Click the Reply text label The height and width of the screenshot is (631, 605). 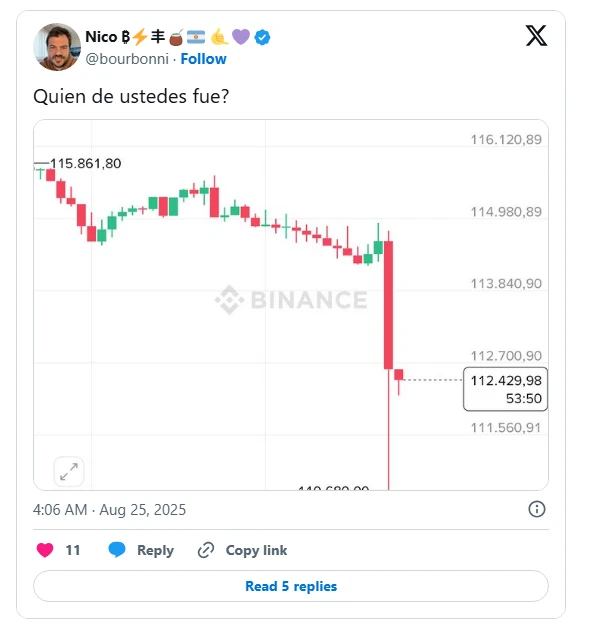click(155, 550)
